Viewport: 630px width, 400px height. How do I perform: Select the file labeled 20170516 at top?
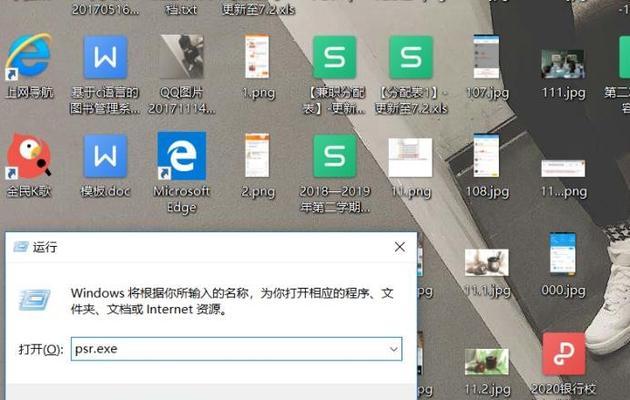105,8
